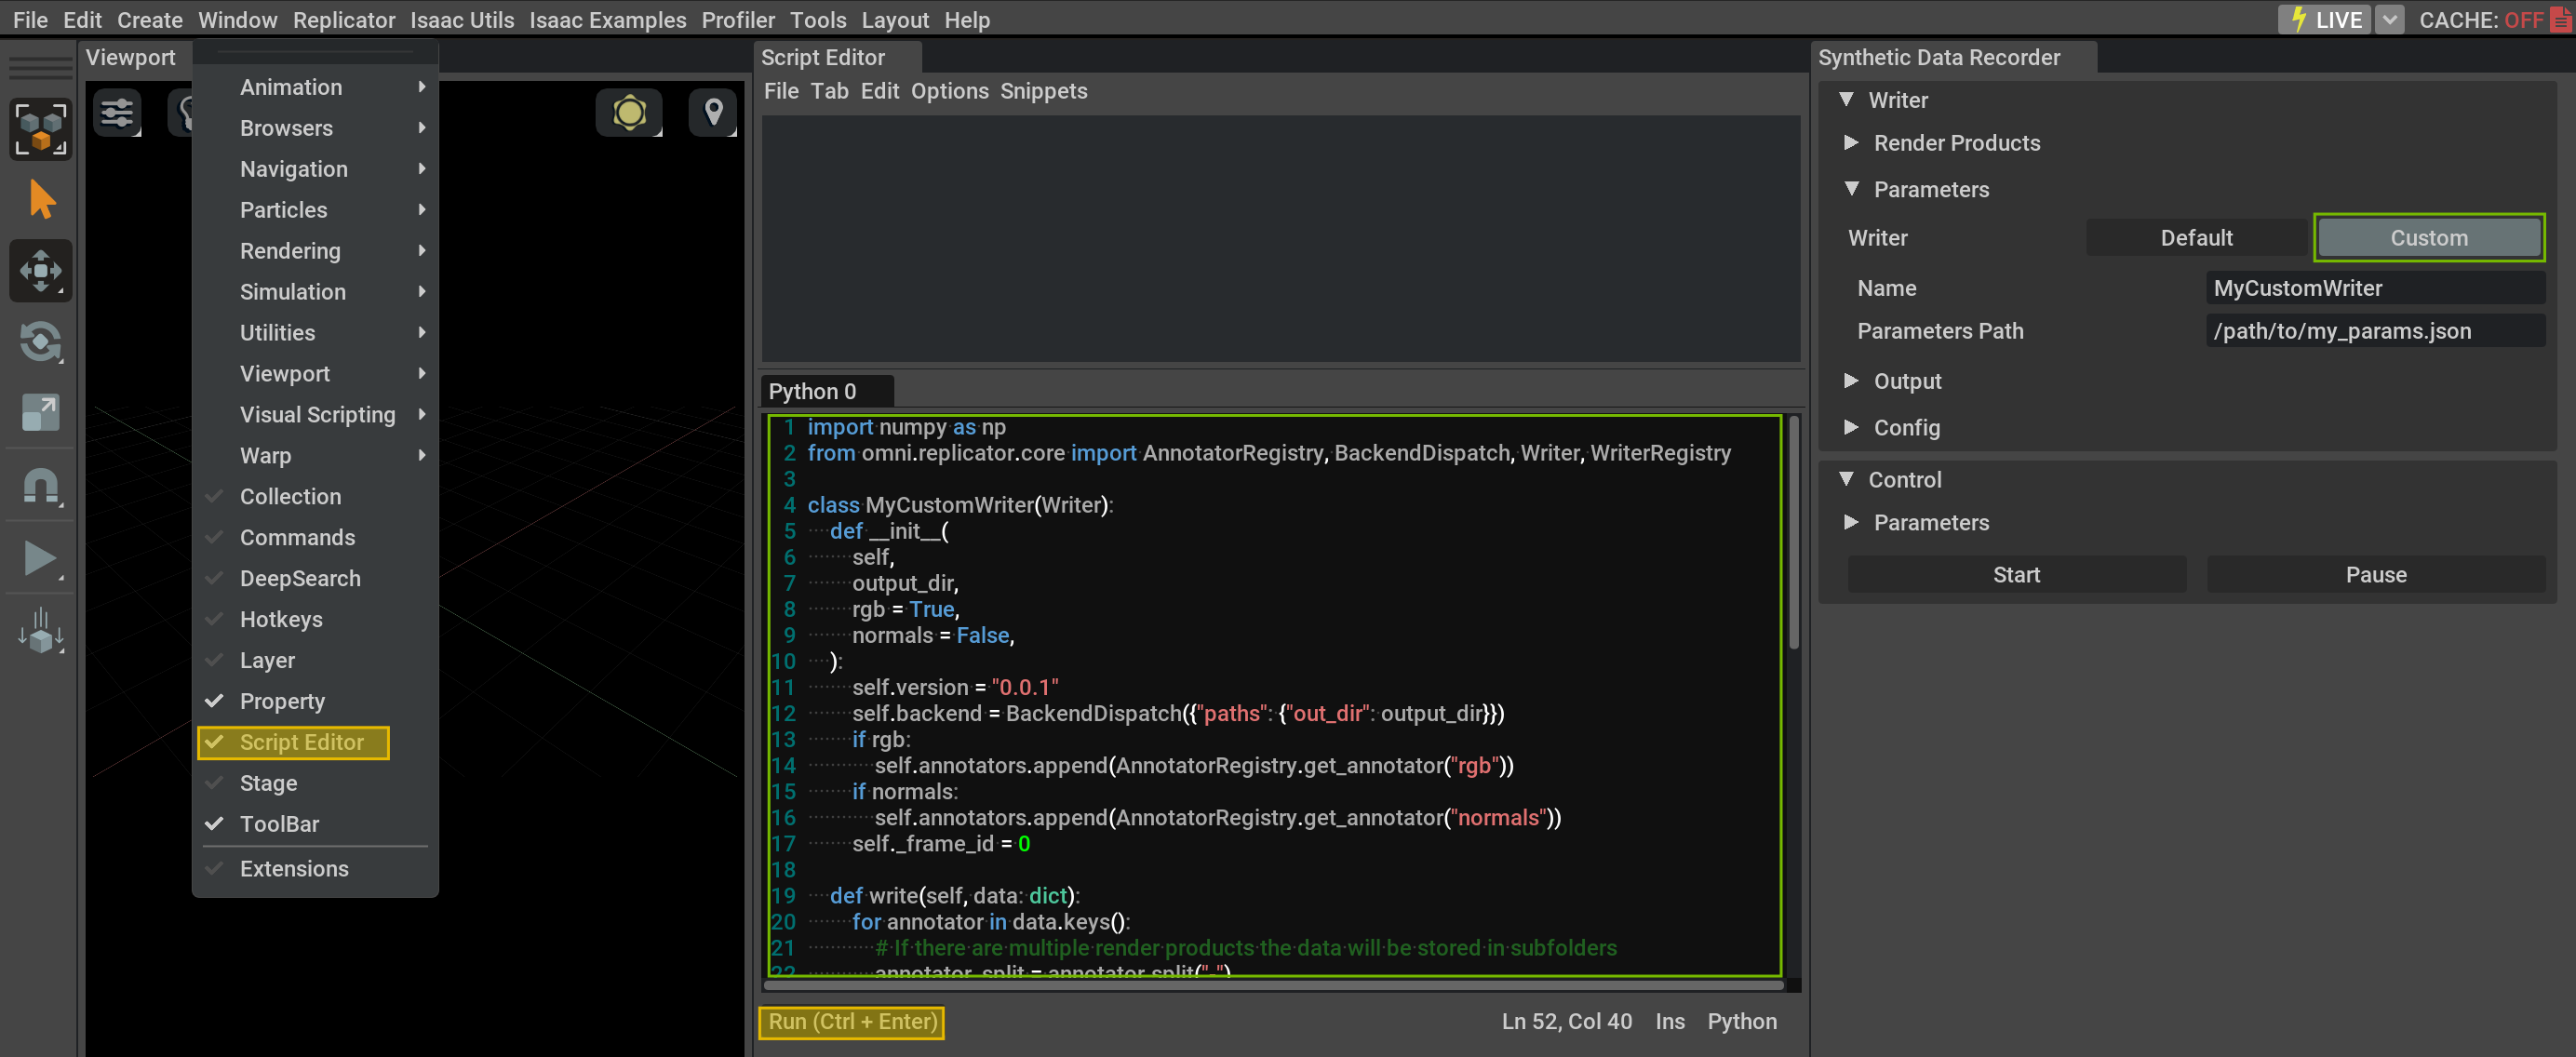Click the Start recorder button

tap(2016, 575)
